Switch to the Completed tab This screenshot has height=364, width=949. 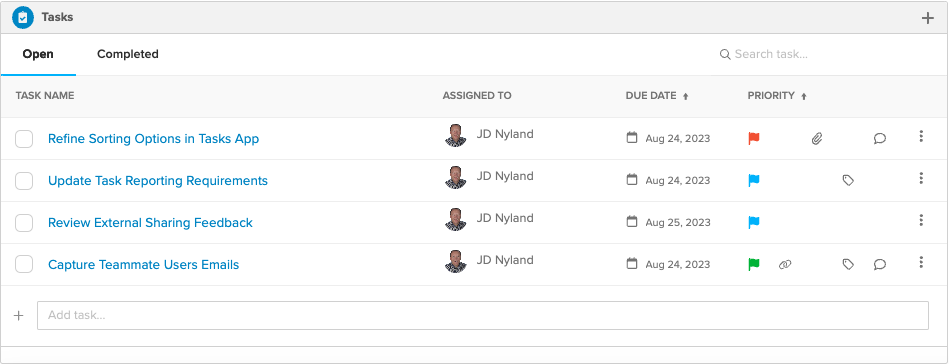128,54
